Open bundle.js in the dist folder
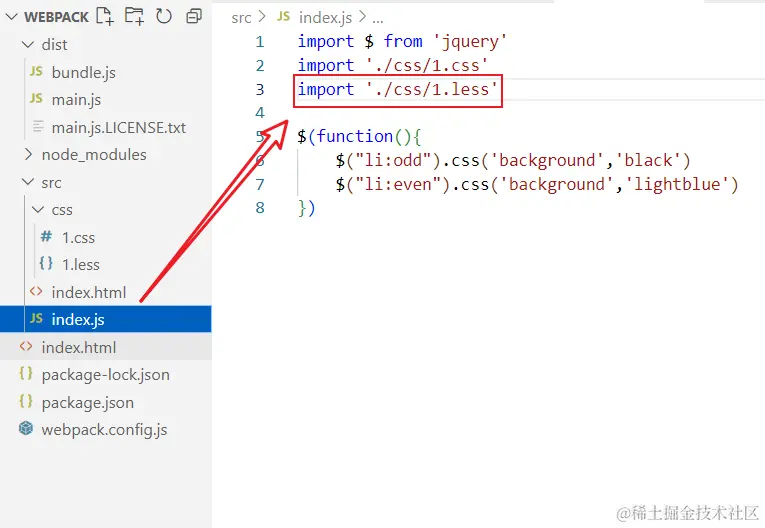The height and width of the screenshot is (528, 765). [83, 72]
